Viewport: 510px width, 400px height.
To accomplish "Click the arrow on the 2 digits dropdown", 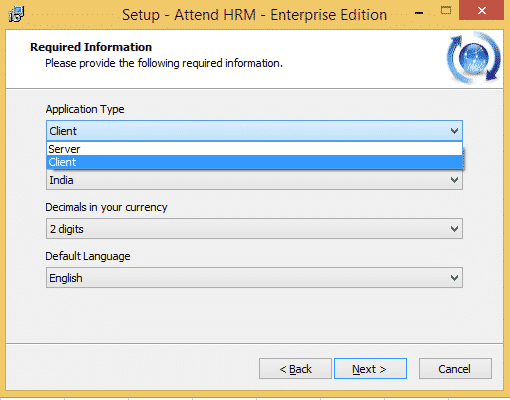I will tap(454, 229).
